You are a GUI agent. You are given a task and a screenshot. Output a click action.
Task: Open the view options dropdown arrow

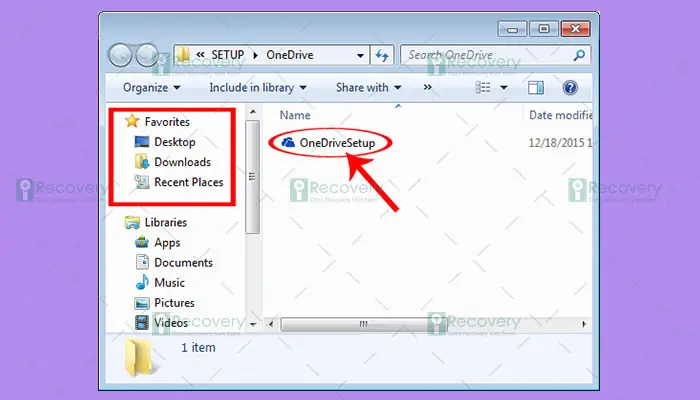point(504,88)
